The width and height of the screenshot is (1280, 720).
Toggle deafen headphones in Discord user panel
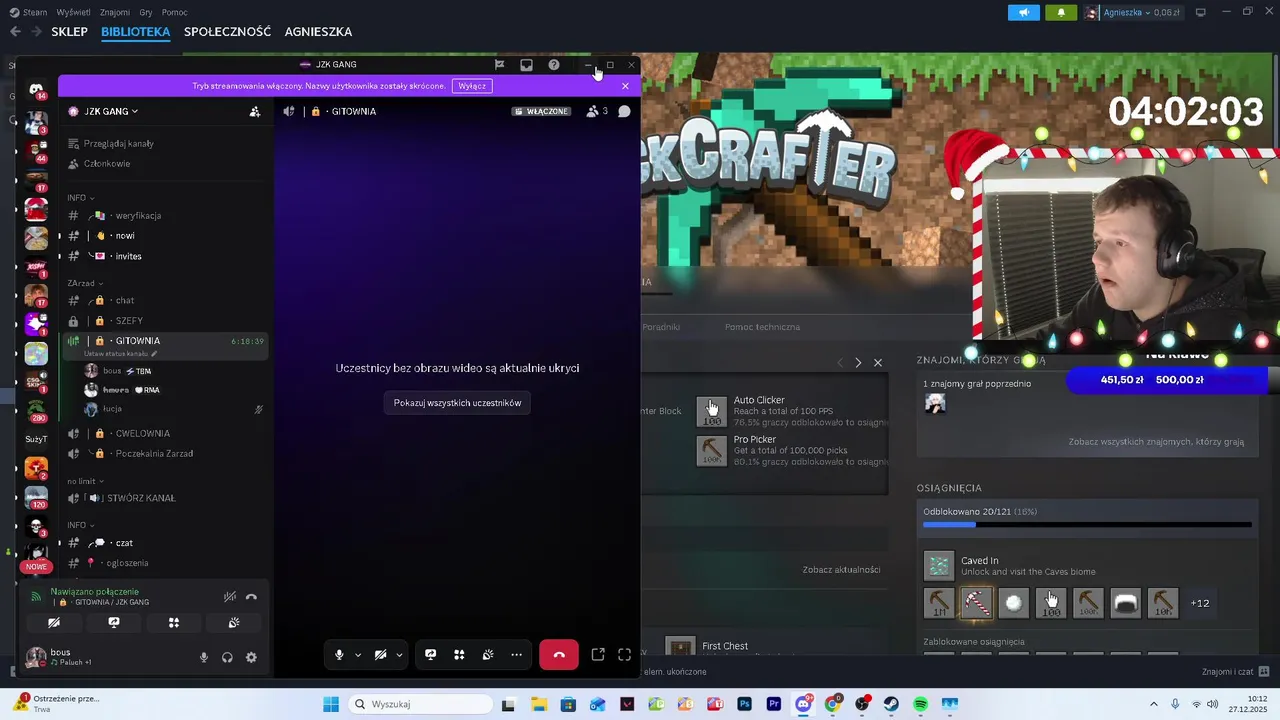227,657
